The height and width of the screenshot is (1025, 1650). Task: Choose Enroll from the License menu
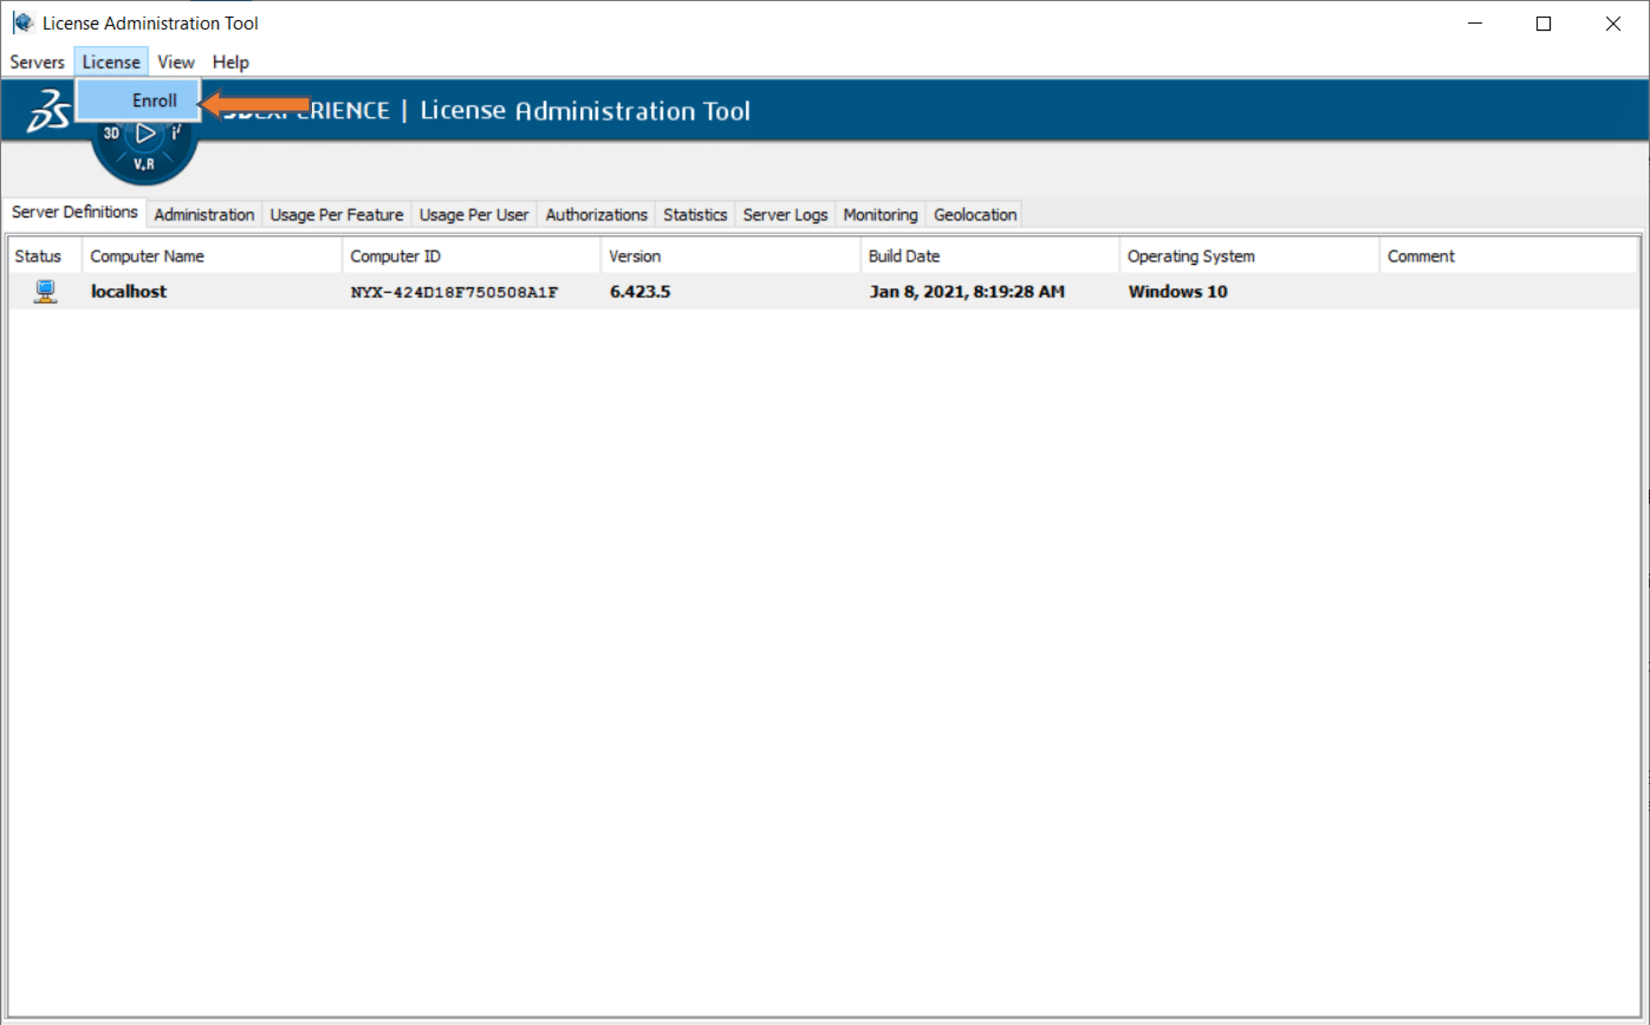(x=139, y=100)
